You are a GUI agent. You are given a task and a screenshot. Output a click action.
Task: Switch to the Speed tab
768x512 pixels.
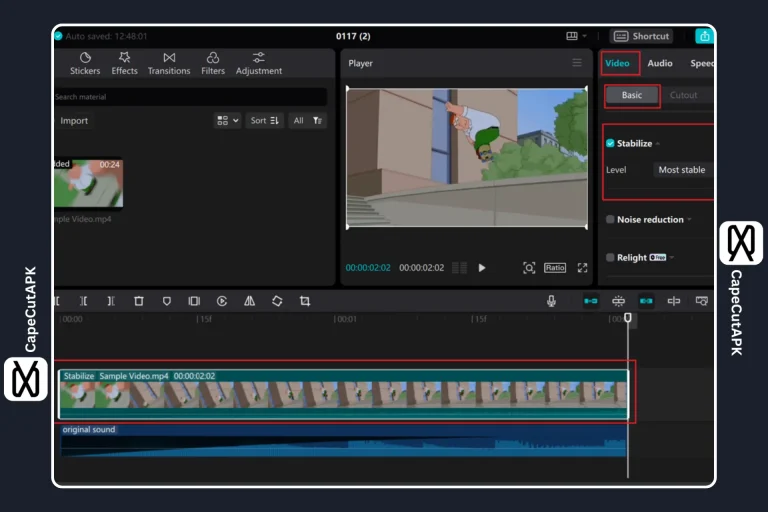click(701, 63)
